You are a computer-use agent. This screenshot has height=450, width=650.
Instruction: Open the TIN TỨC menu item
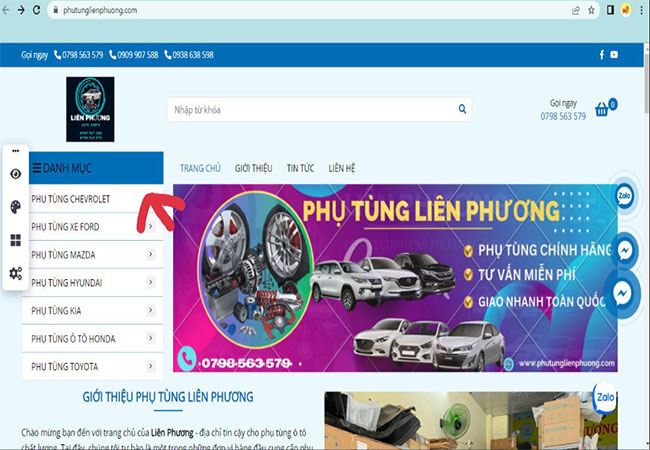tap(300, 168)
